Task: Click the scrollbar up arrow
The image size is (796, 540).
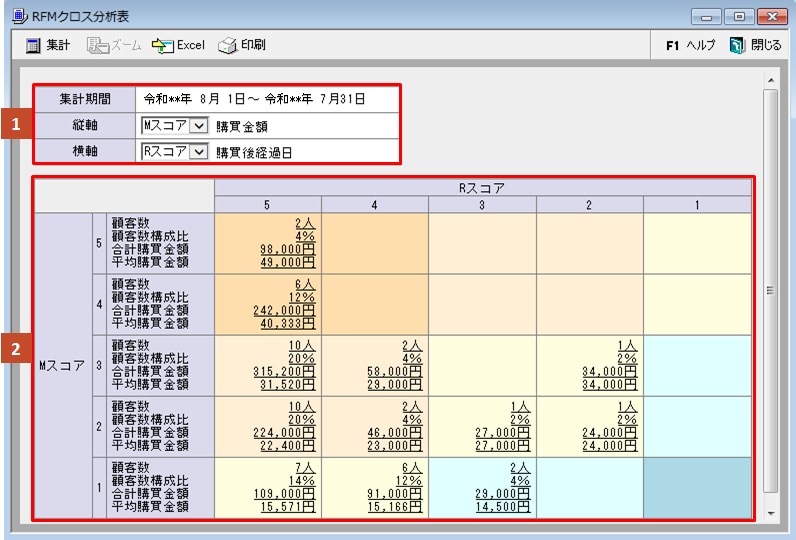Action: [x=771, y=81]
